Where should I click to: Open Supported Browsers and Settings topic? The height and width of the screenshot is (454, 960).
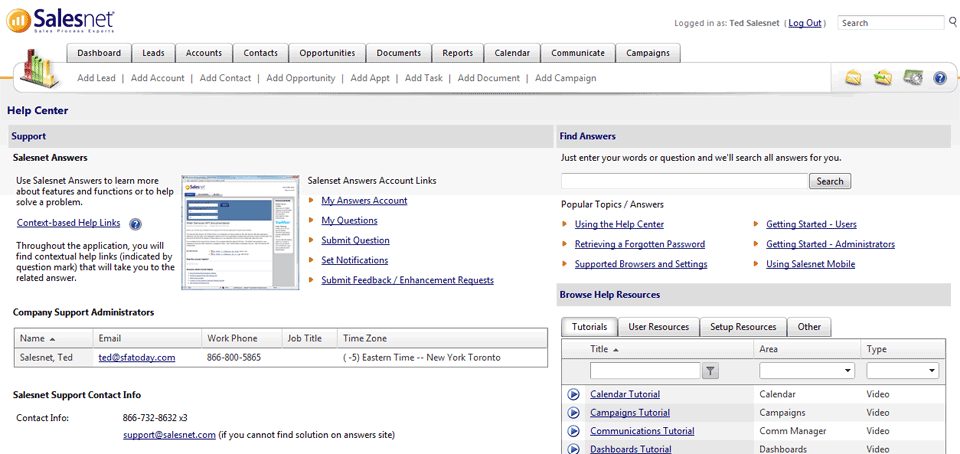641,264
